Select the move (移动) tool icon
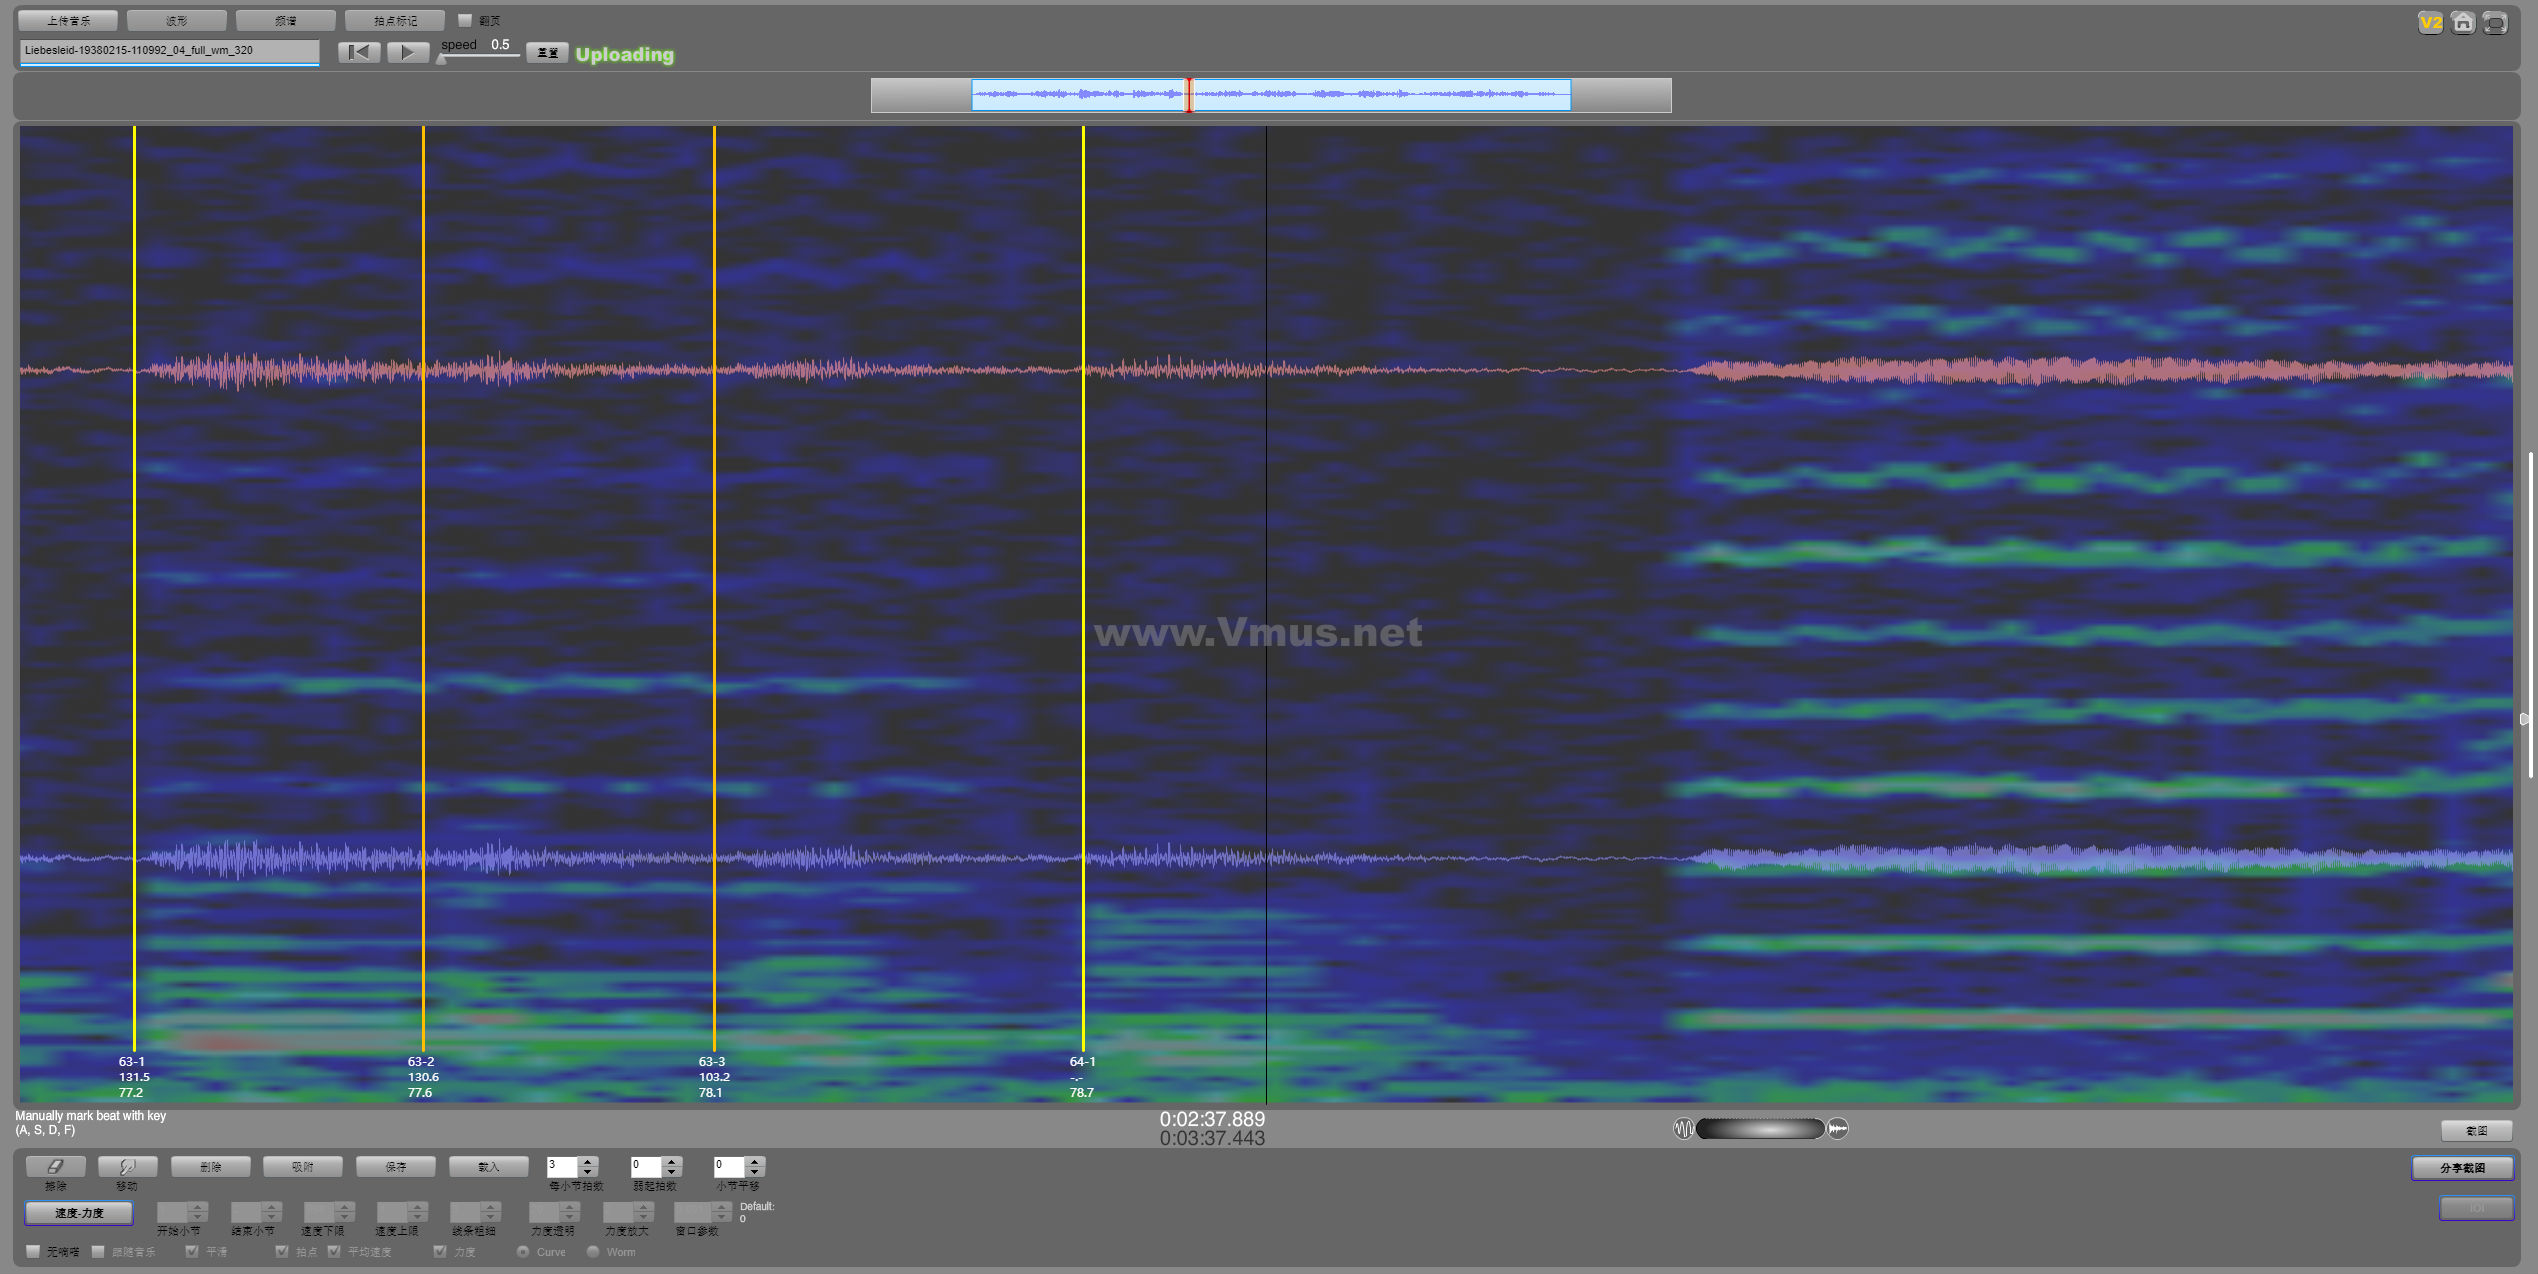The width and height of the screenshot is (2538, 1274). click(x=127, y=1166)
